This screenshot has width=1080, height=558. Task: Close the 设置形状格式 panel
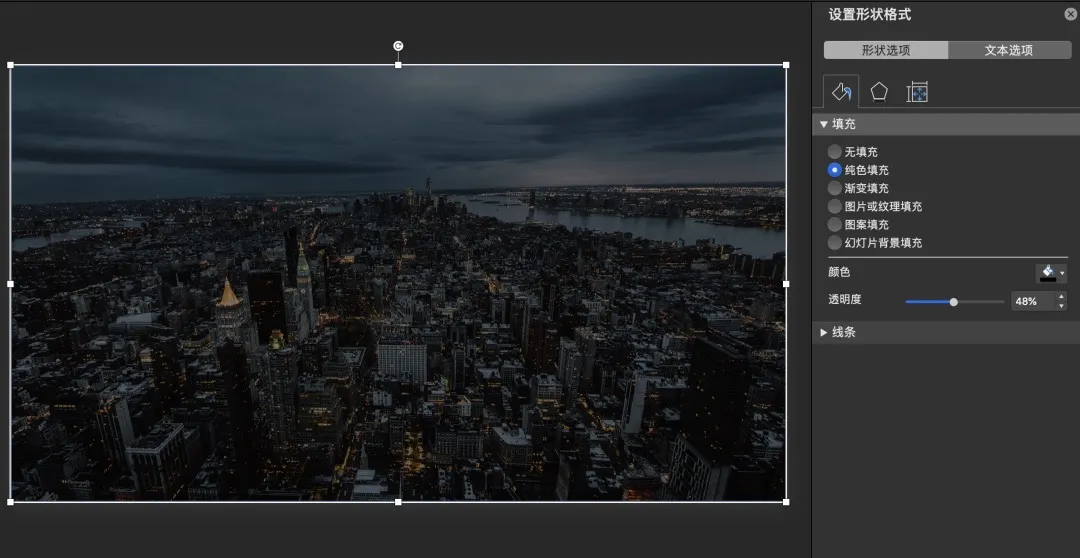1070,14
